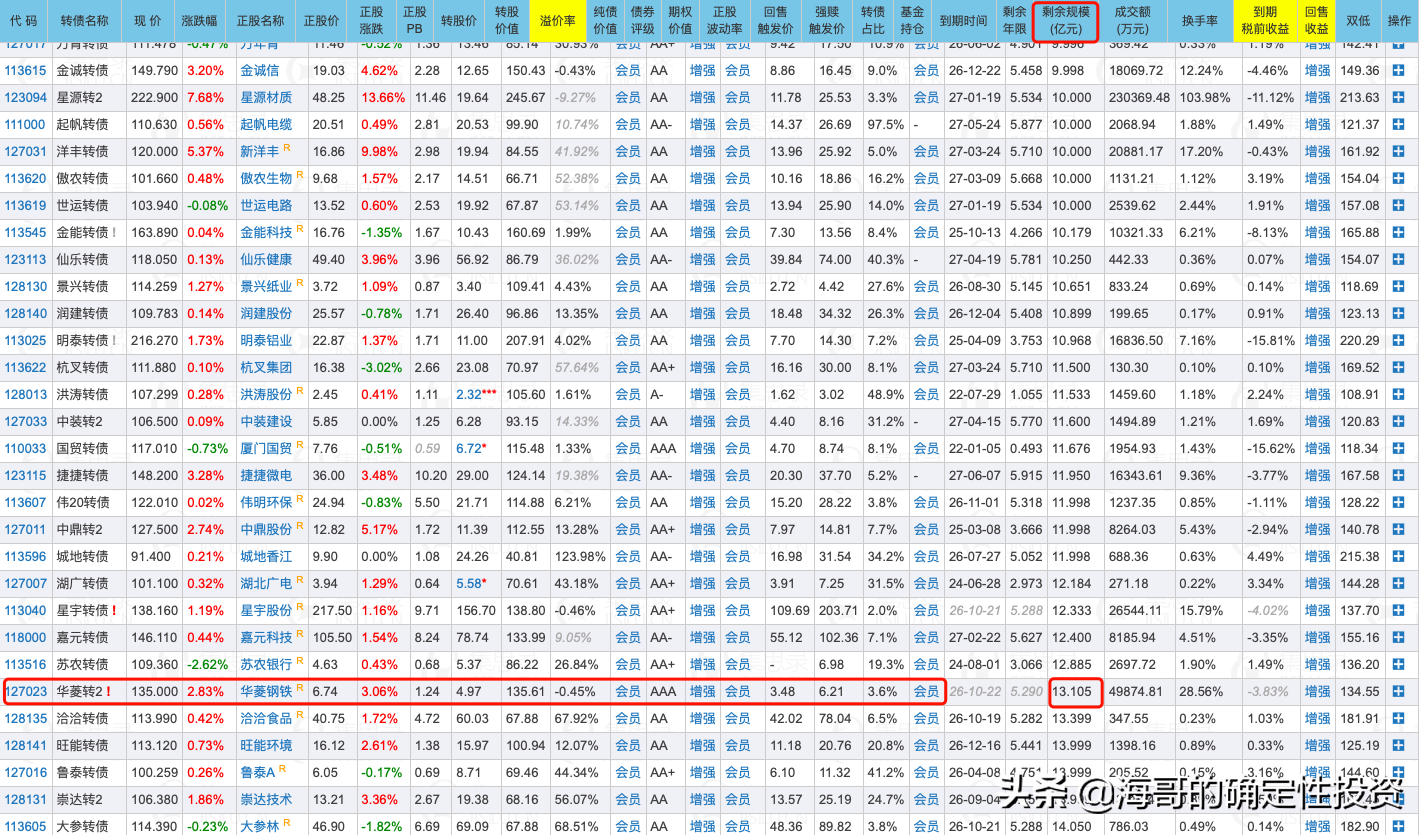1428x835 pixels.
Task: Click the plus icon in 洪涛转债 row
Action: pos(1398,395)
